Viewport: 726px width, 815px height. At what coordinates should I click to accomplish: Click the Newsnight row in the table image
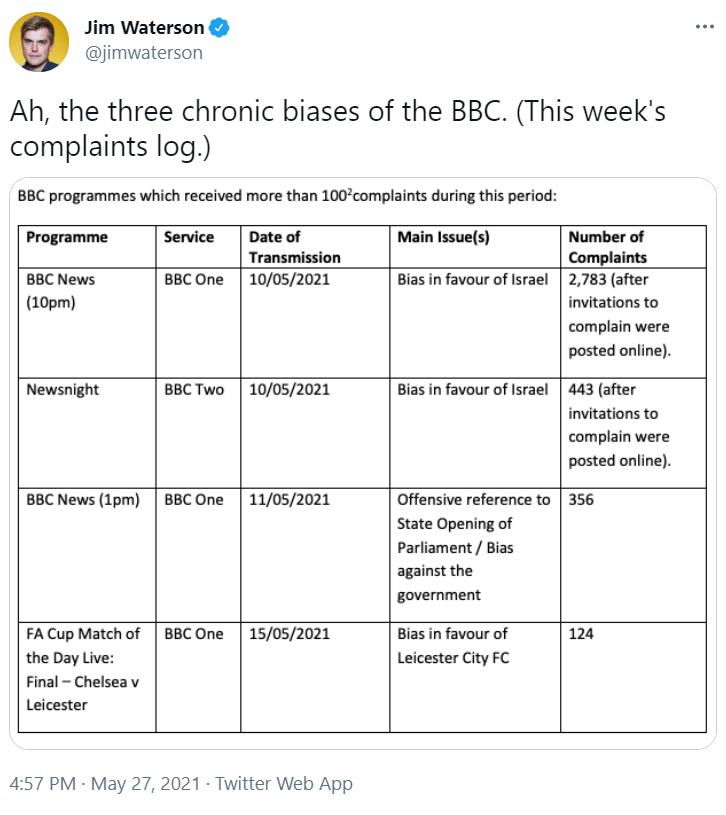[x=362, y=433]
